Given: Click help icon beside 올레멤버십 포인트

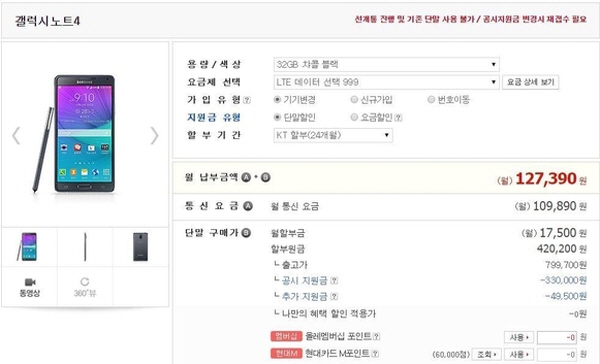Looking at the screenshot, I should click(x=376, y=336).
